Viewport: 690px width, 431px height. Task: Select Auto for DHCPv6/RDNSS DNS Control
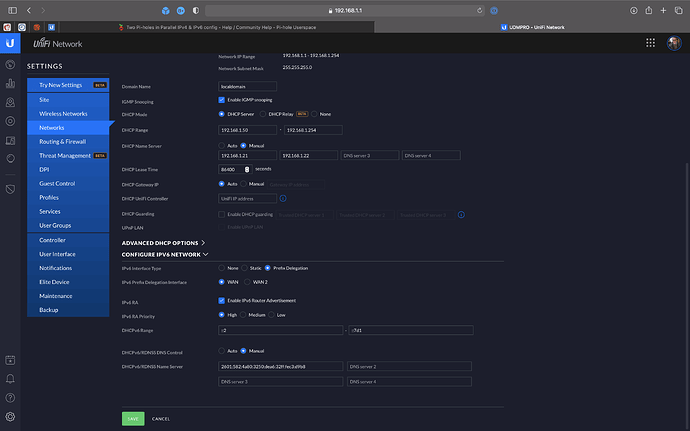(x=221, y=351)
